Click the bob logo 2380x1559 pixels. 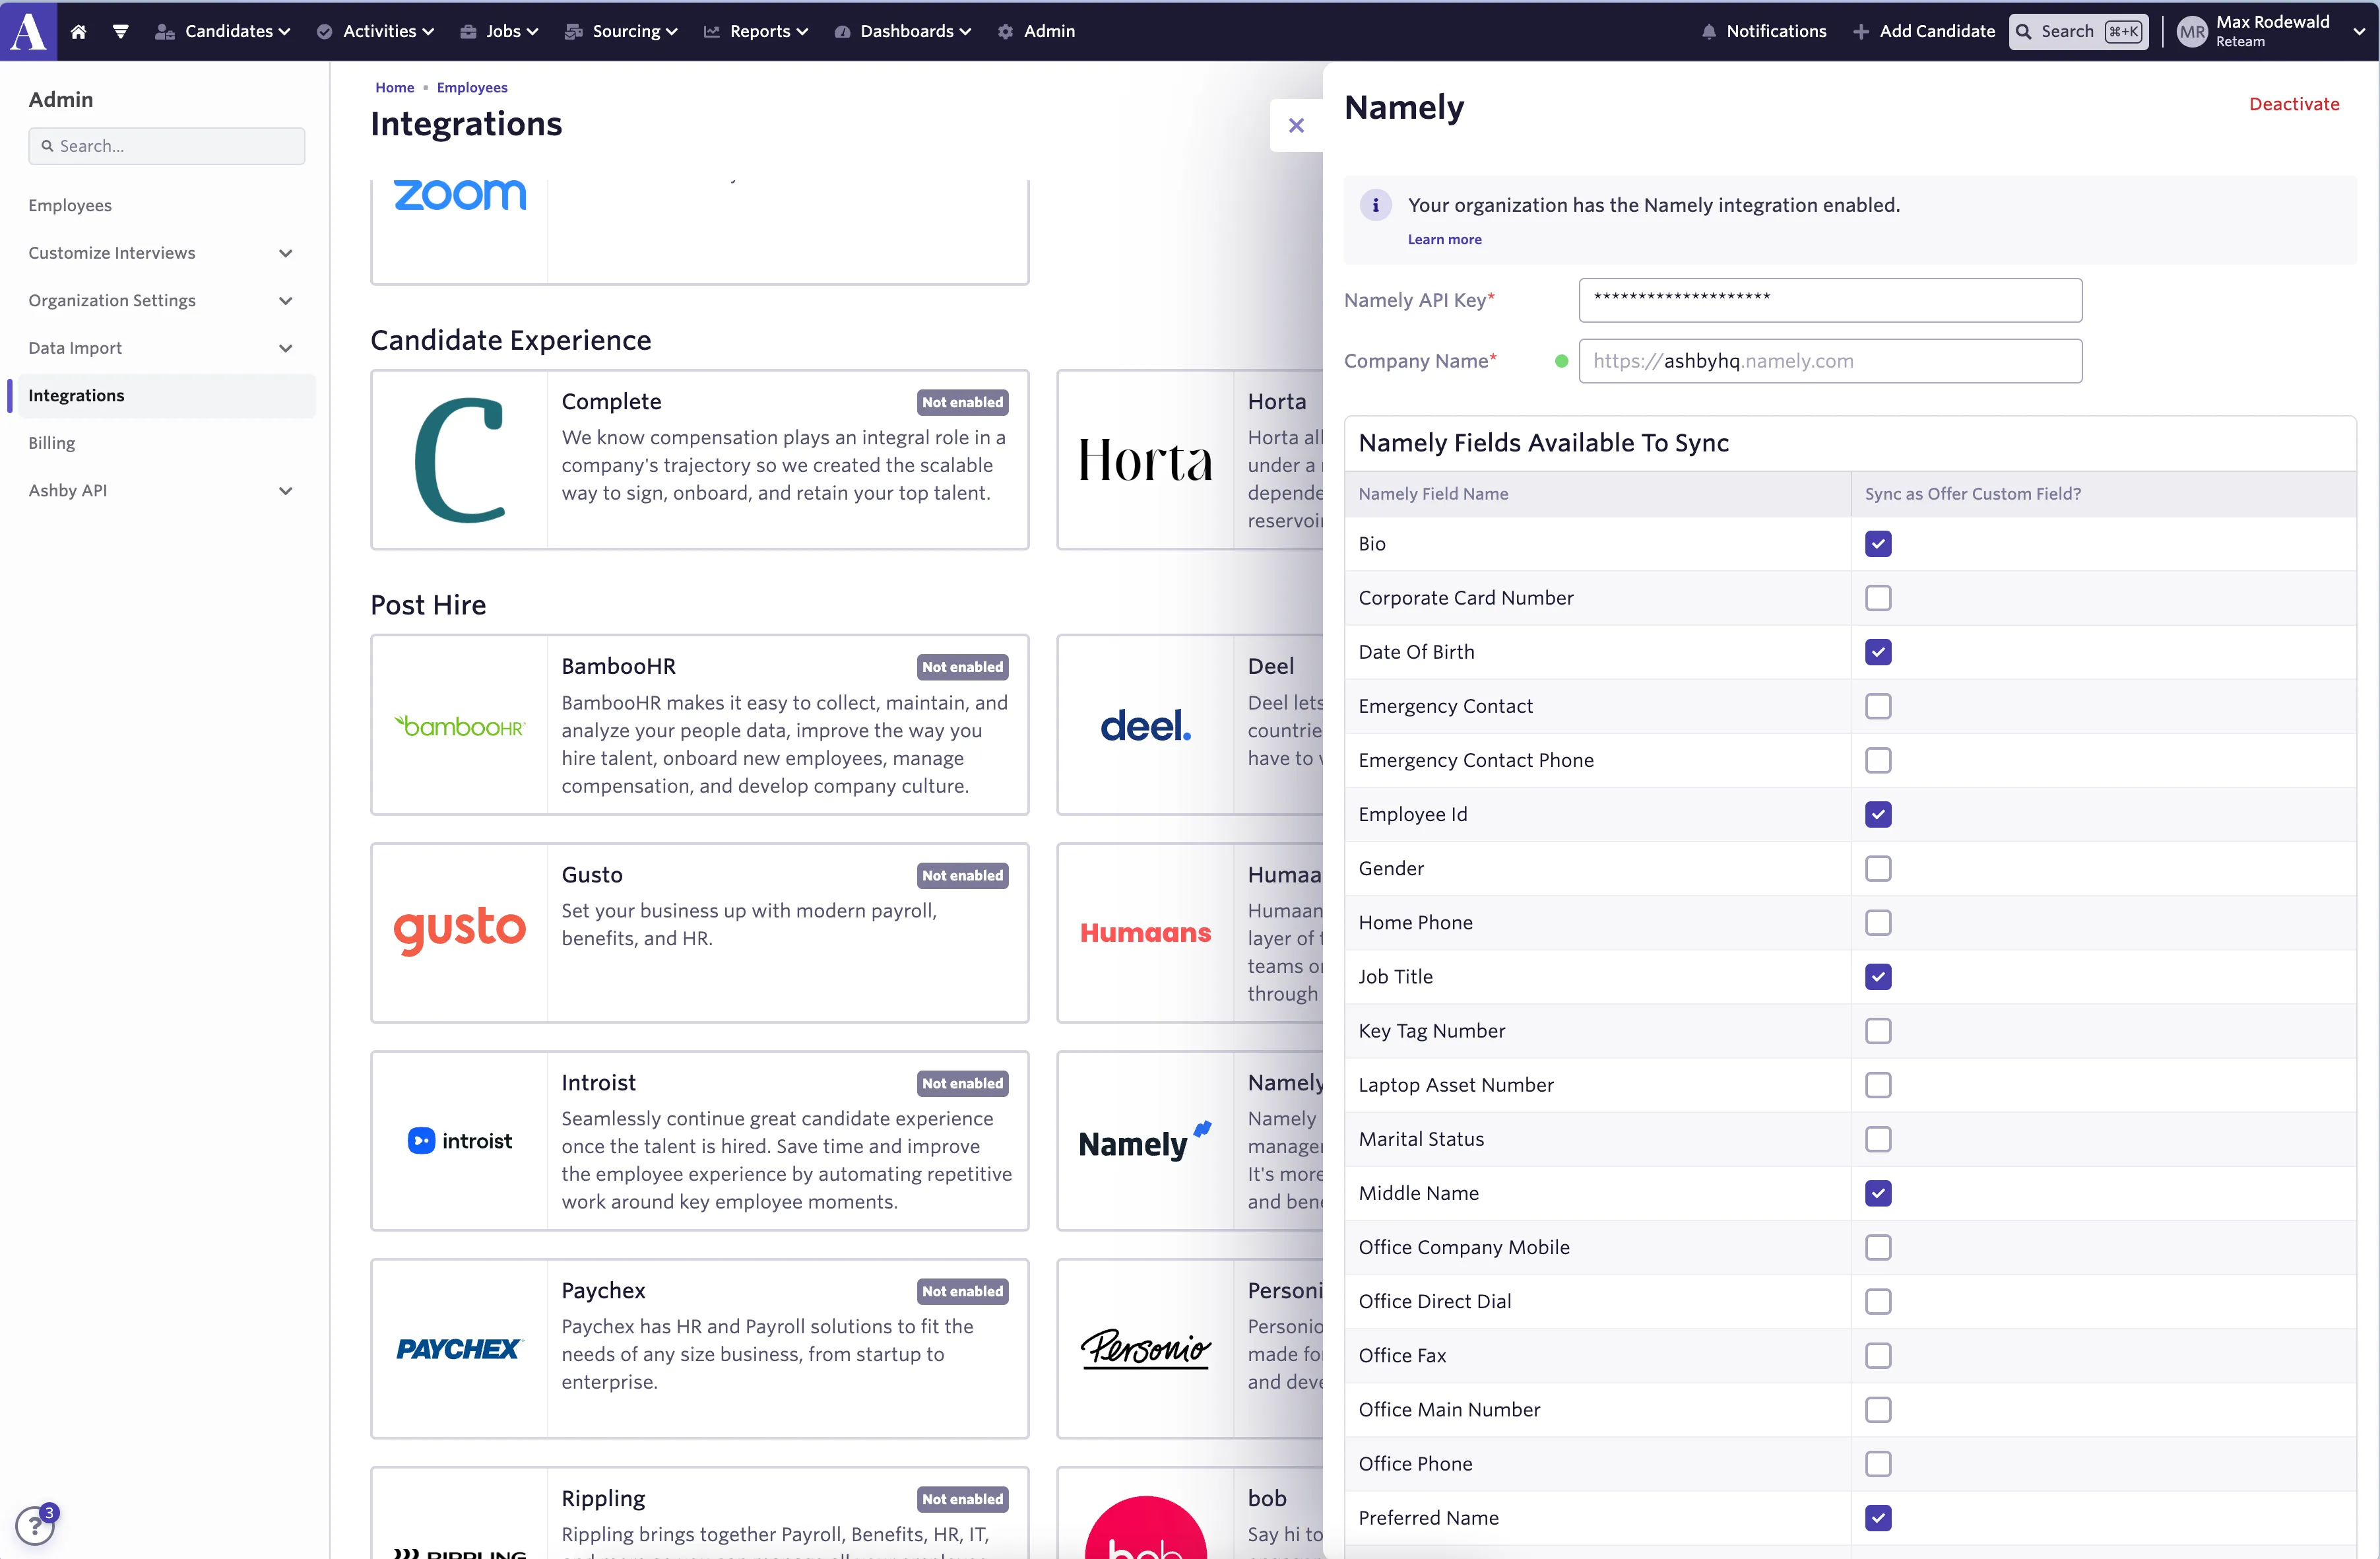coord(1145,1527)
